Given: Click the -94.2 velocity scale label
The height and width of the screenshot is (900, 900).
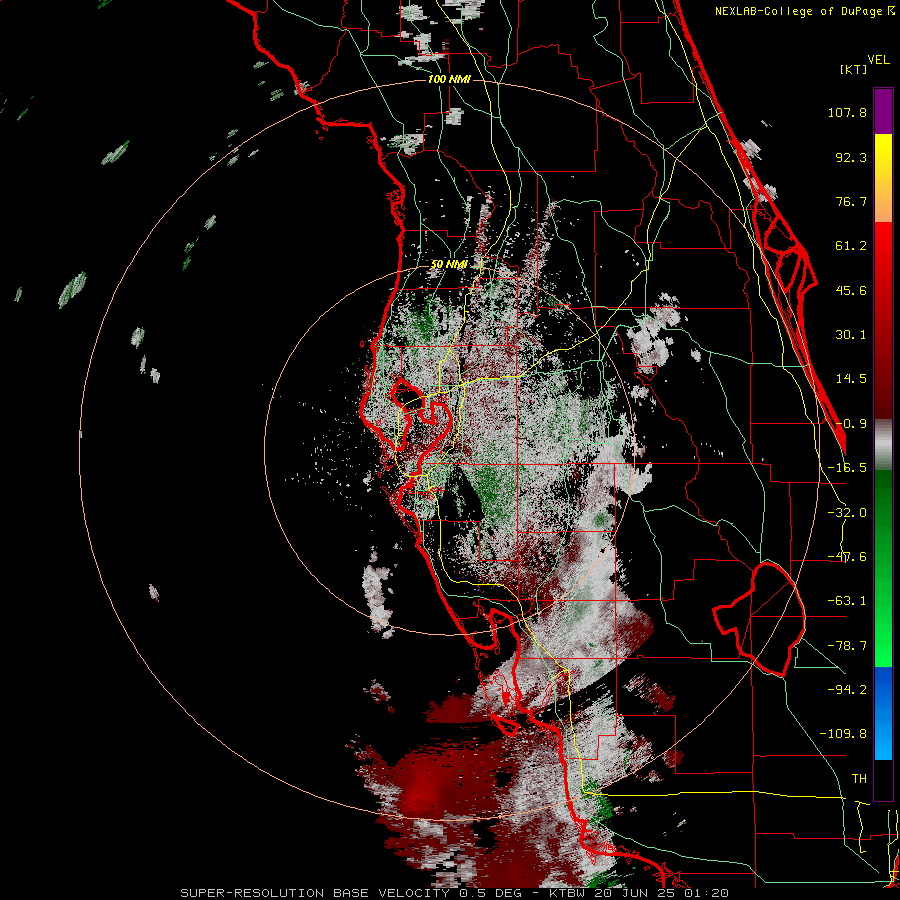Looking at the screenshot, I should click(847, 690).
